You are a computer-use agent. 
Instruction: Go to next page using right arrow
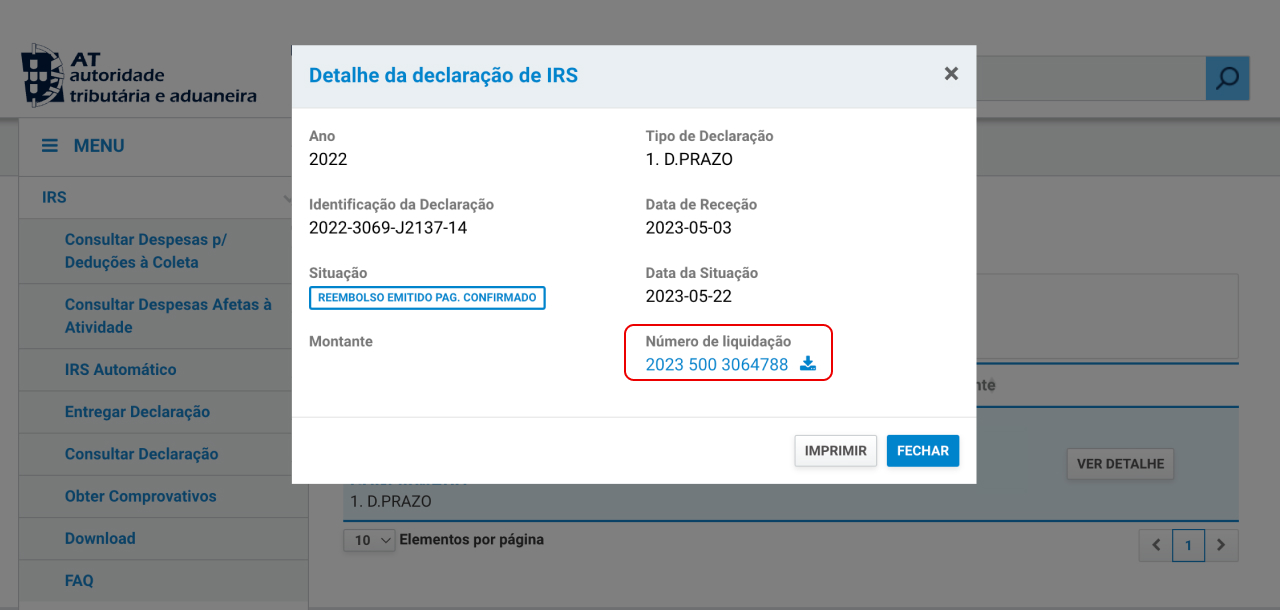[x=1221, y=545]
